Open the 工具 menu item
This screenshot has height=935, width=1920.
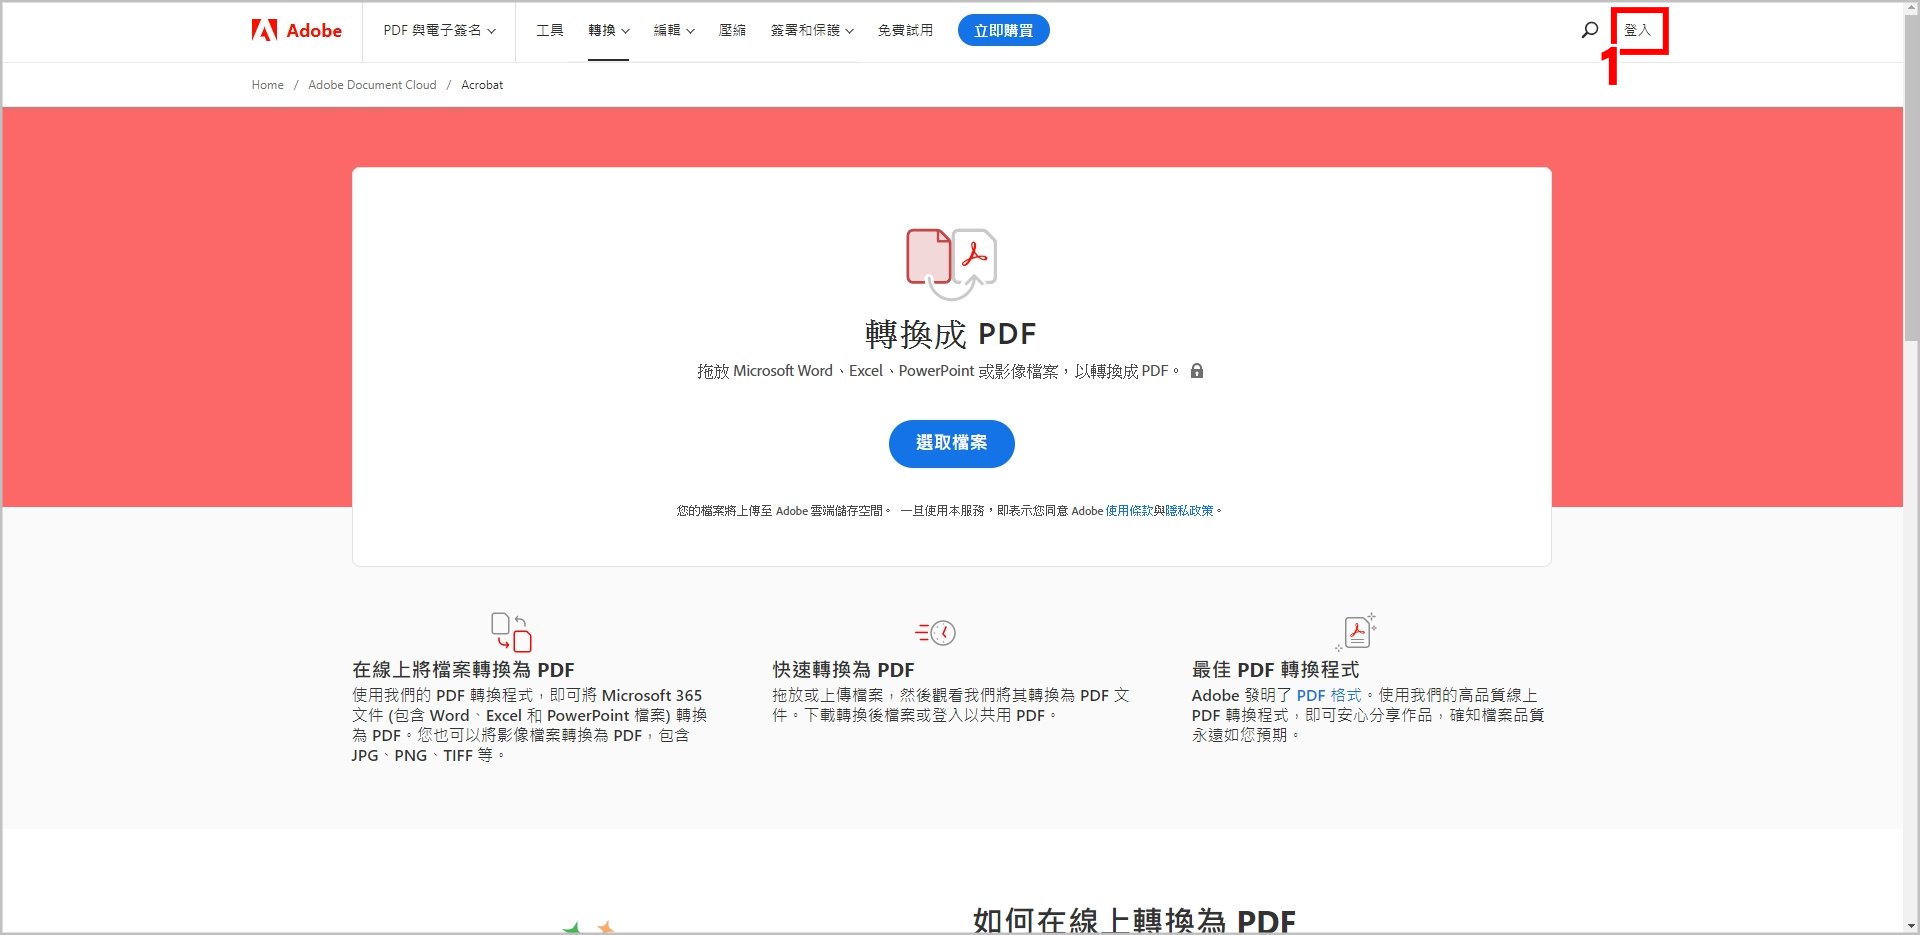point(550,31)
